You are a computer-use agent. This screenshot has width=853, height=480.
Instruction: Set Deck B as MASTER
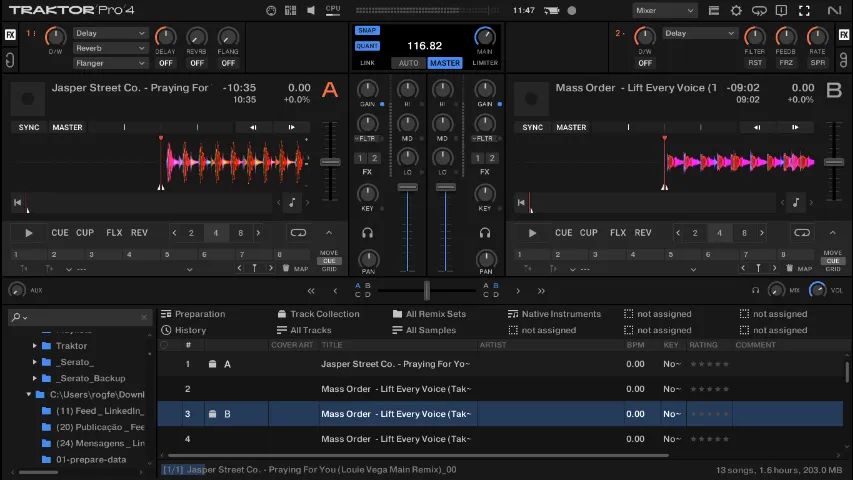(x=571, y=127)
